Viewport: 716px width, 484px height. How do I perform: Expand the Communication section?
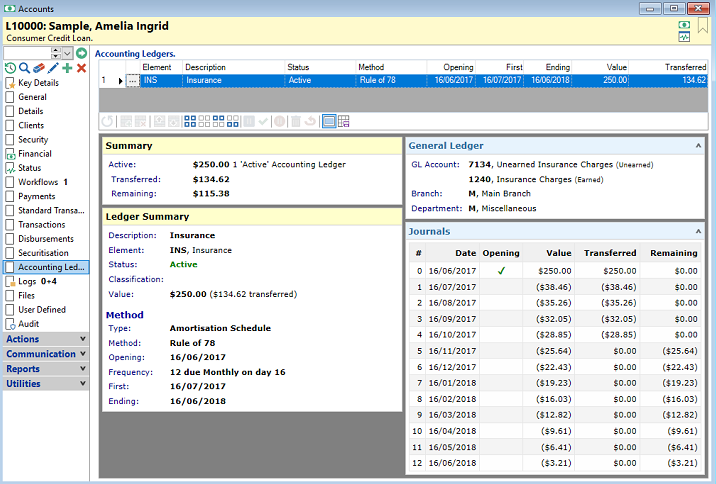(x=46, y=354)
